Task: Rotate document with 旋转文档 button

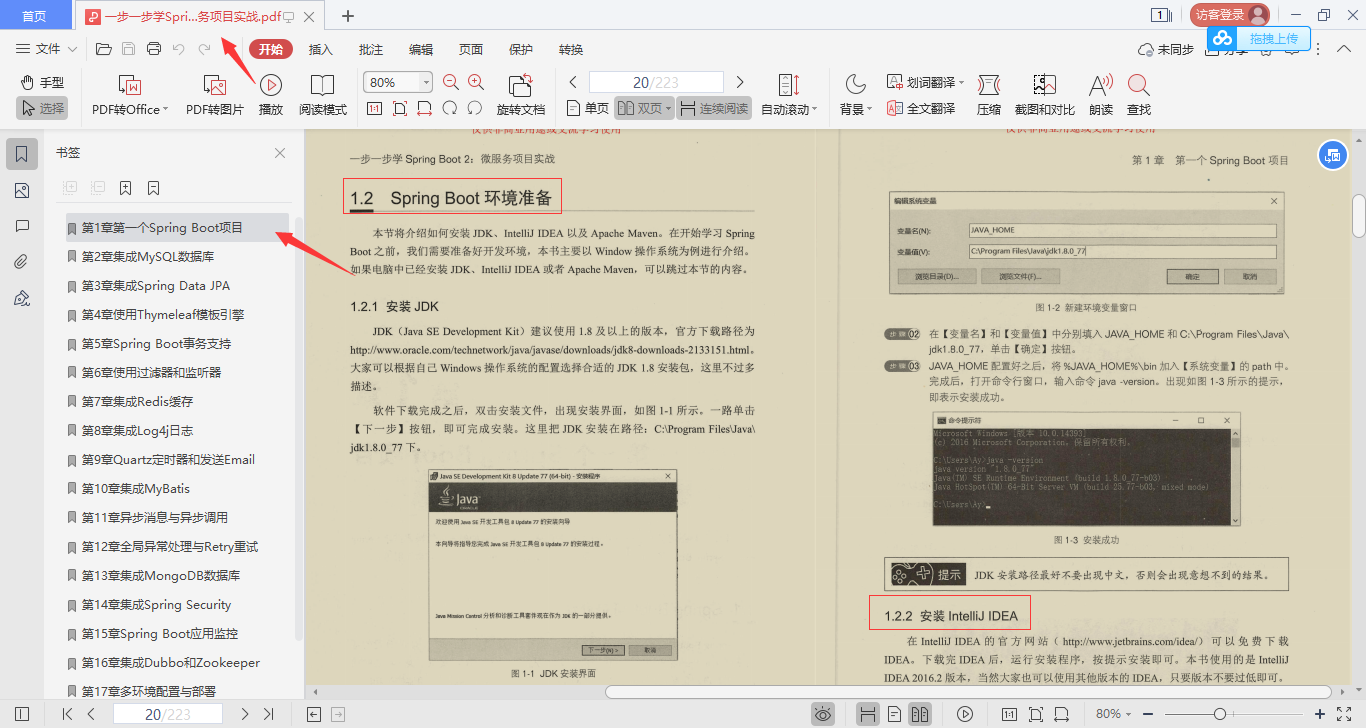Action: 521,95
